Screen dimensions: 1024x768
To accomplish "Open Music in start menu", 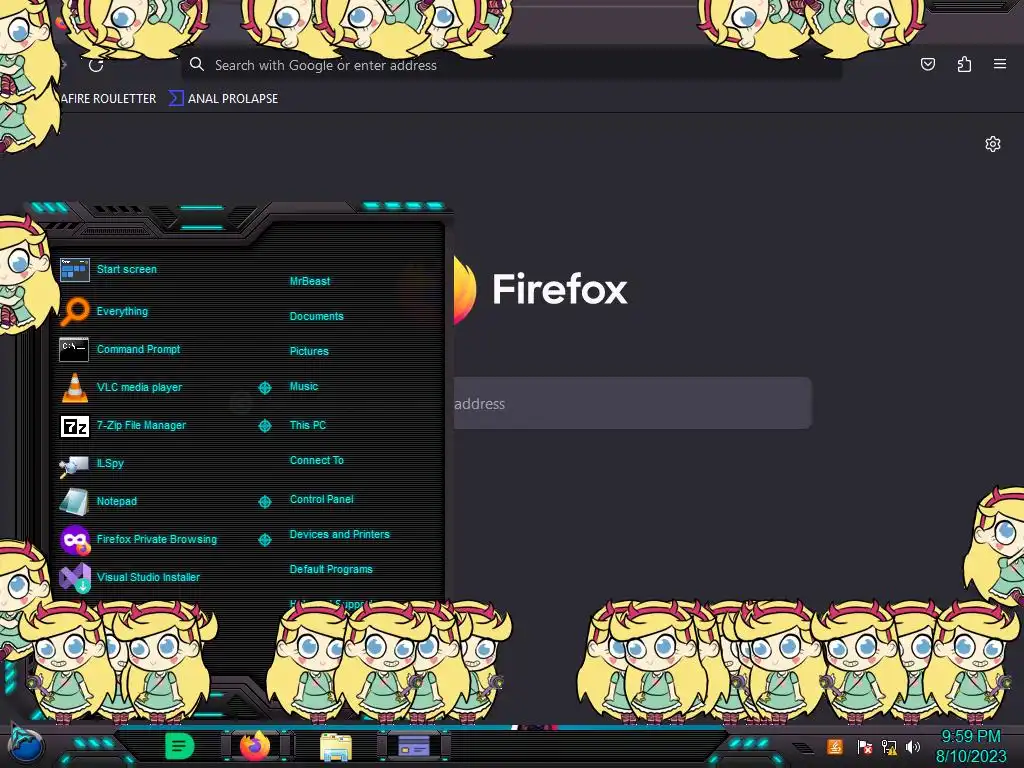I will point(304,387).
